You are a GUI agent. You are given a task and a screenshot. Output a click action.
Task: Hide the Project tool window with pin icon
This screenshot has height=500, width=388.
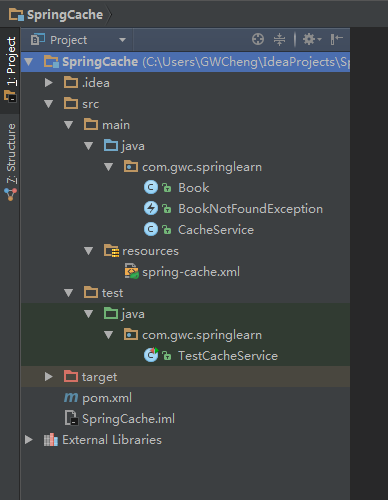click(336, 39)
